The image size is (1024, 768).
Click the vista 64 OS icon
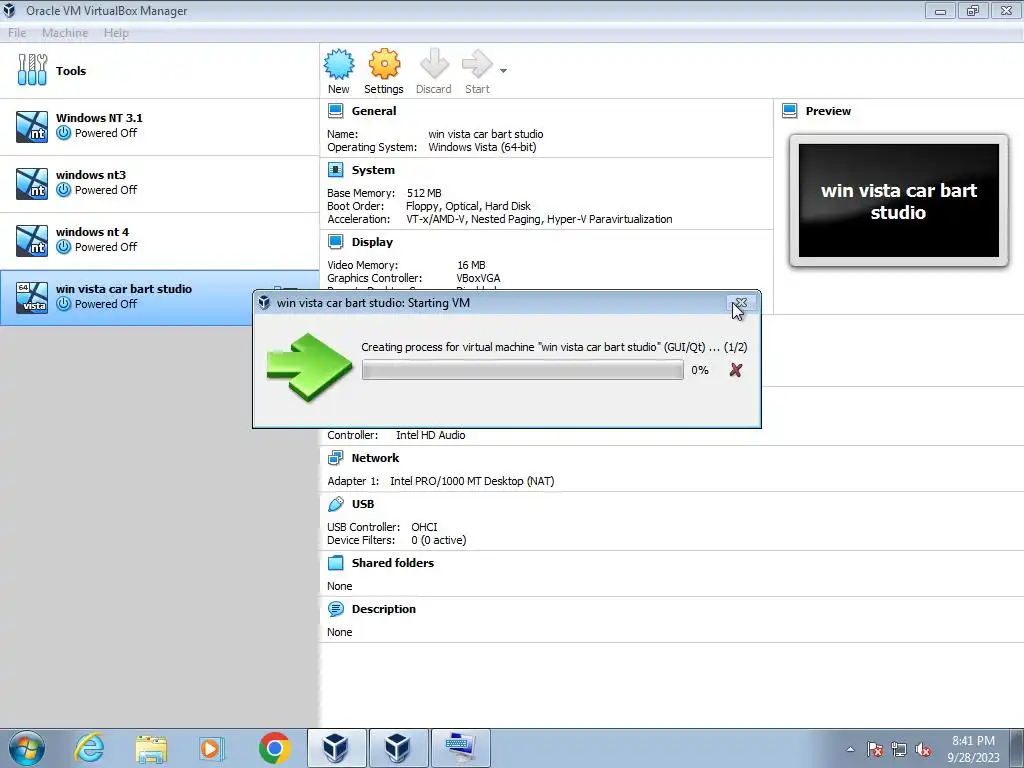[32, 298]
